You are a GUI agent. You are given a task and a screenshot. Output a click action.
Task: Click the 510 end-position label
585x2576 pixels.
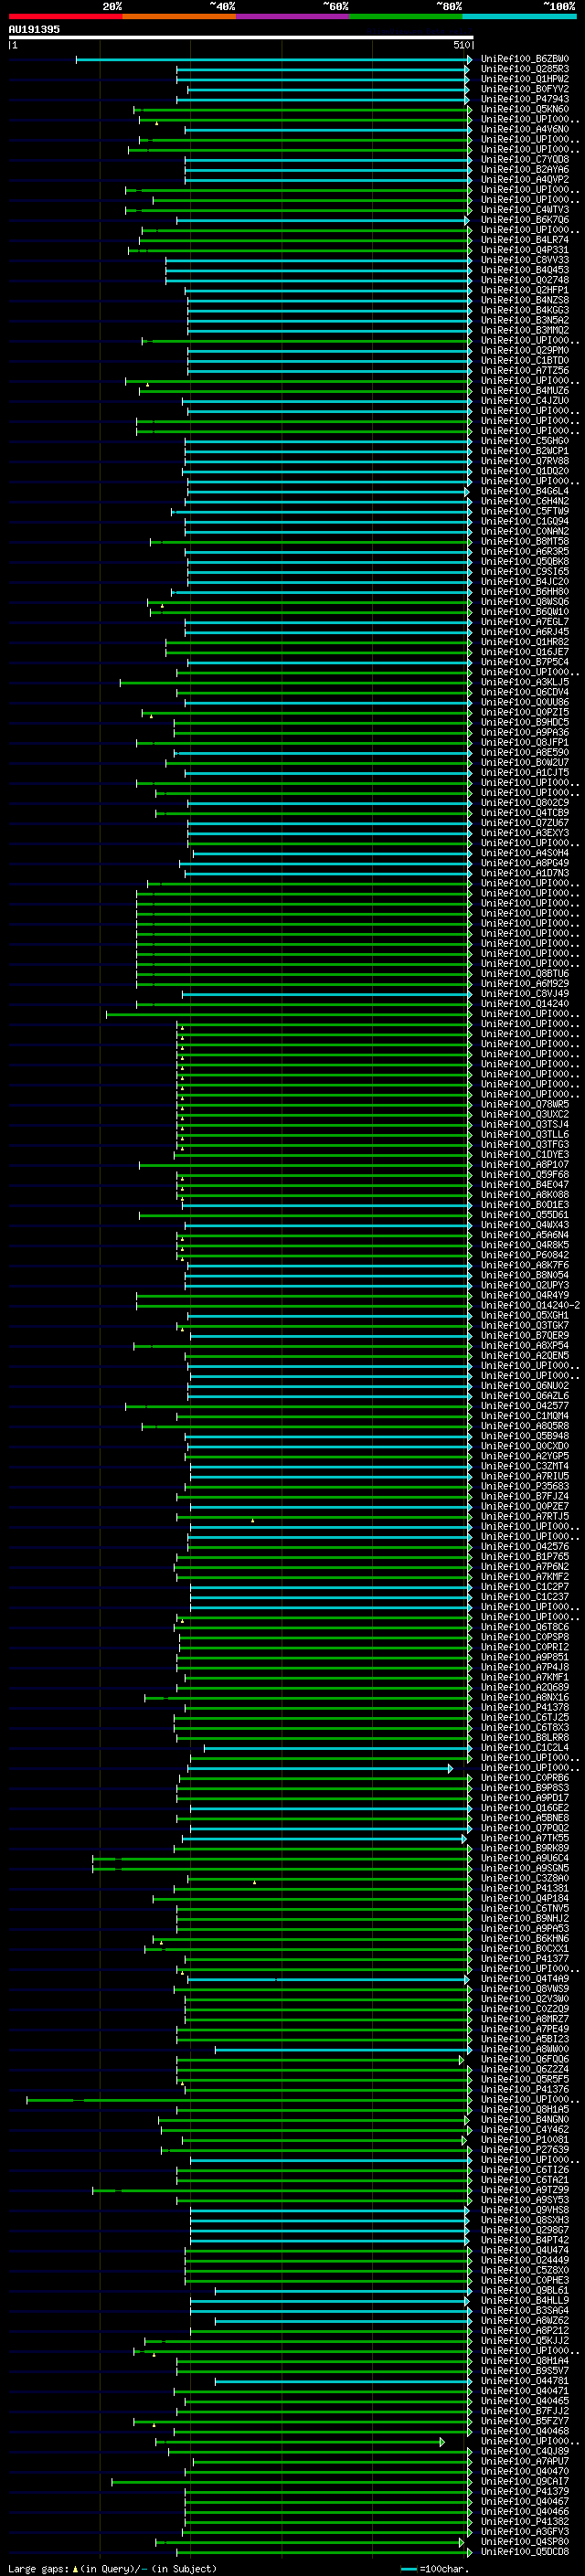[461, 45]
